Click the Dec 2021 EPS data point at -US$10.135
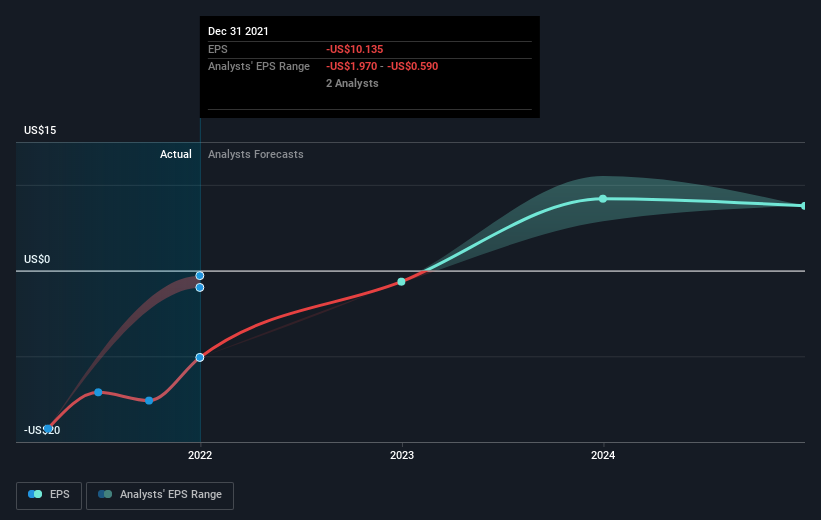This screenshot has height=520, width=821. click(199, 358)
